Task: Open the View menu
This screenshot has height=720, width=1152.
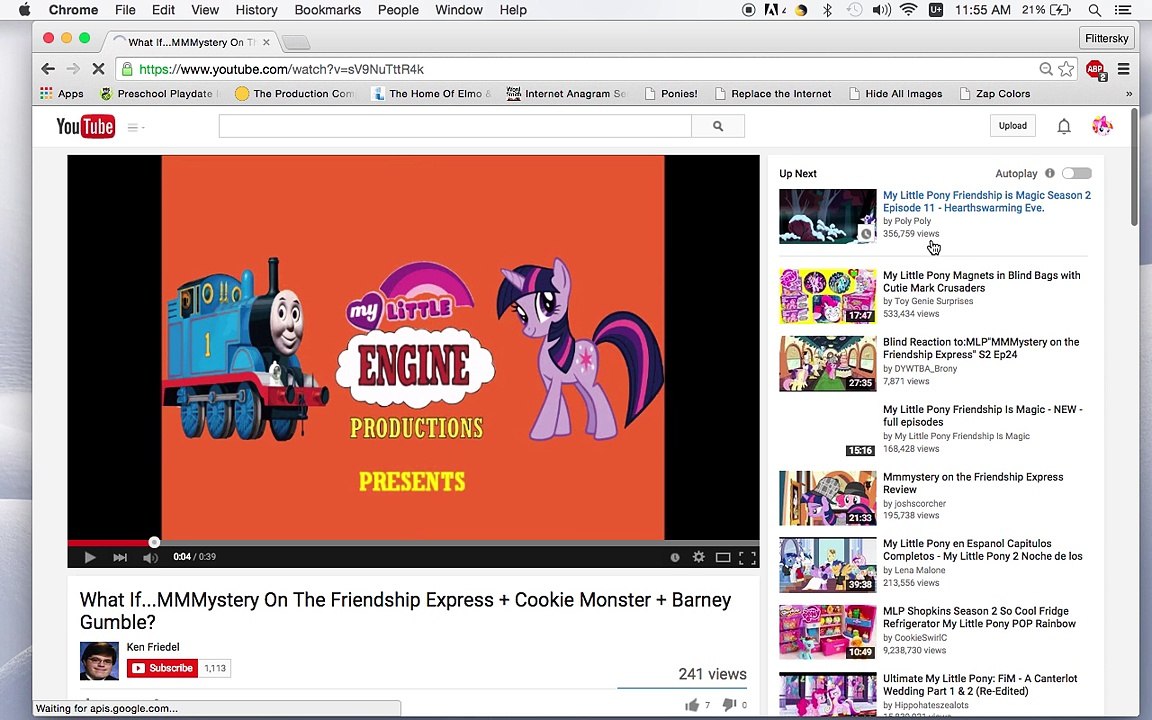Action: coord(205,10)
